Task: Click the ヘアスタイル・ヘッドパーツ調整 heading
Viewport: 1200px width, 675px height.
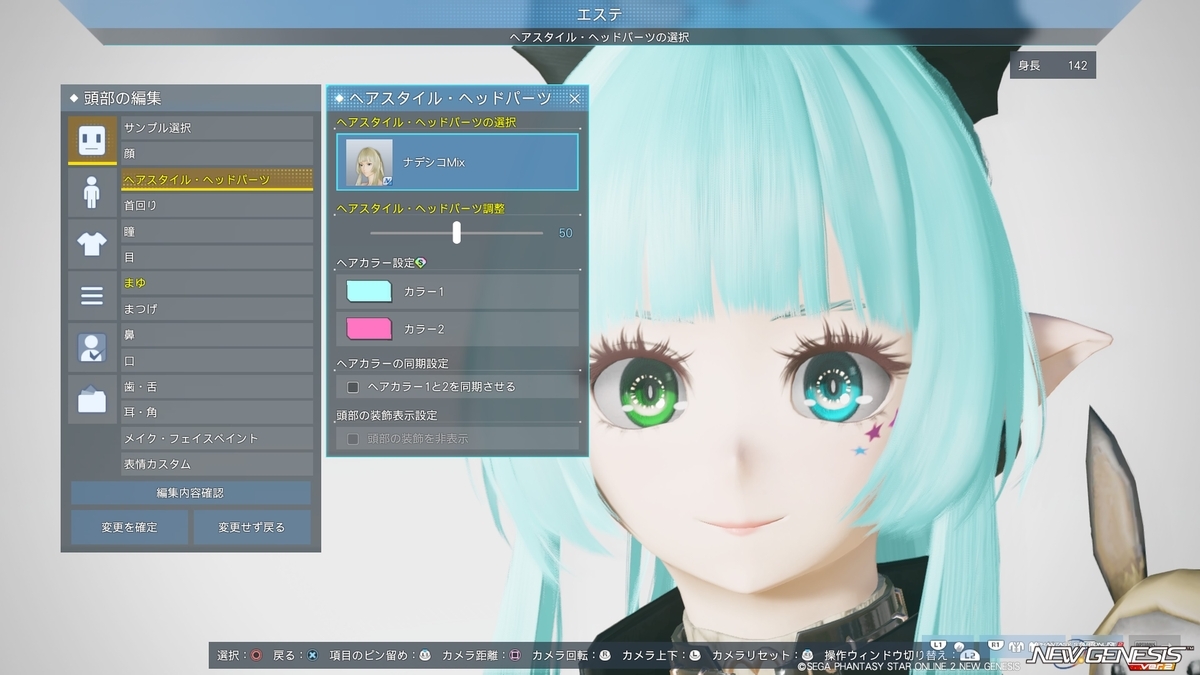Action: 421,208
